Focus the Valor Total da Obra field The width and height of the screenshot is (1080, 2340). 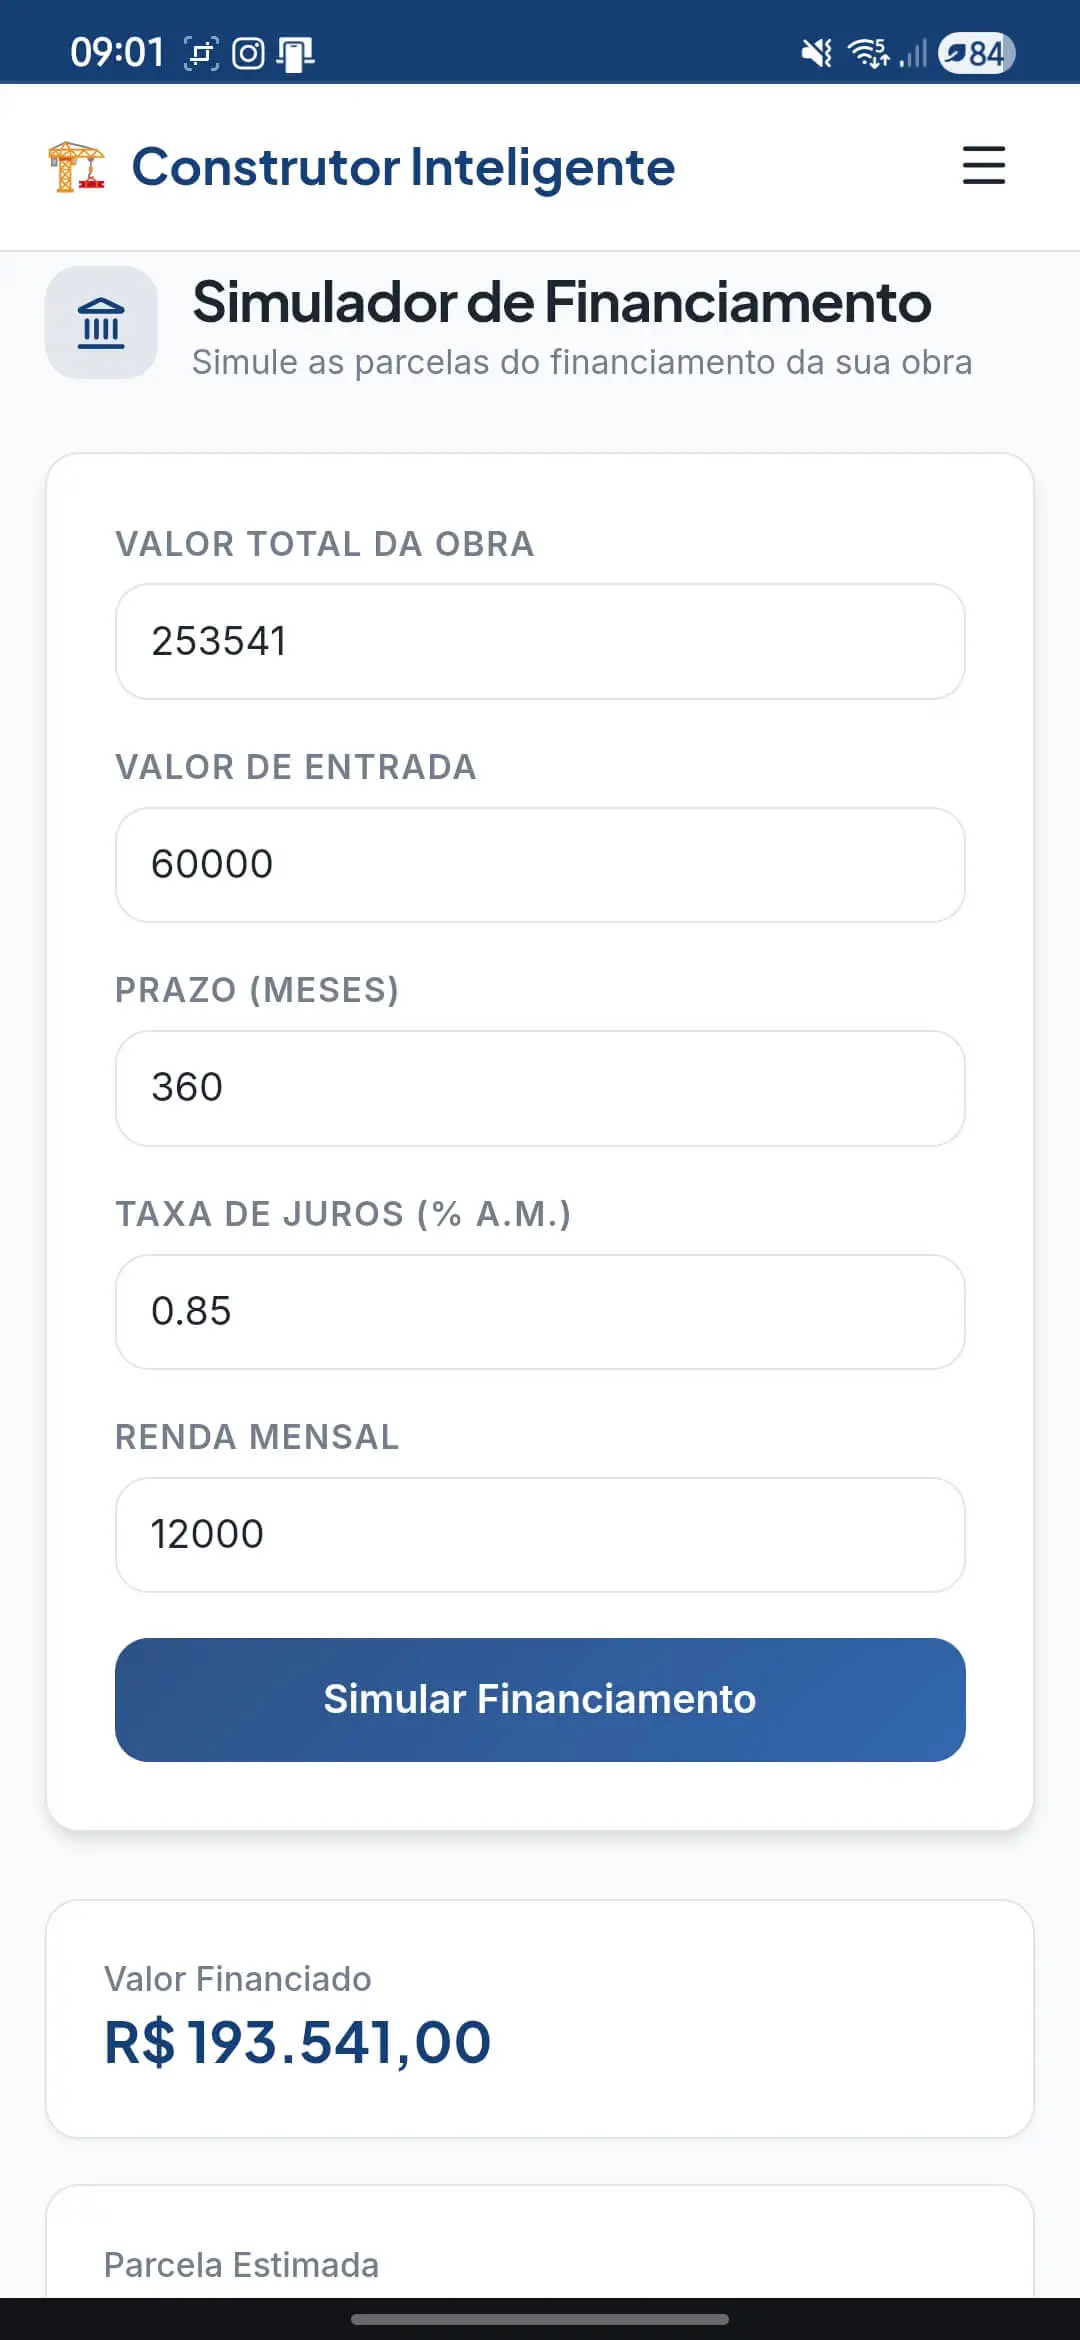point(540,641)
